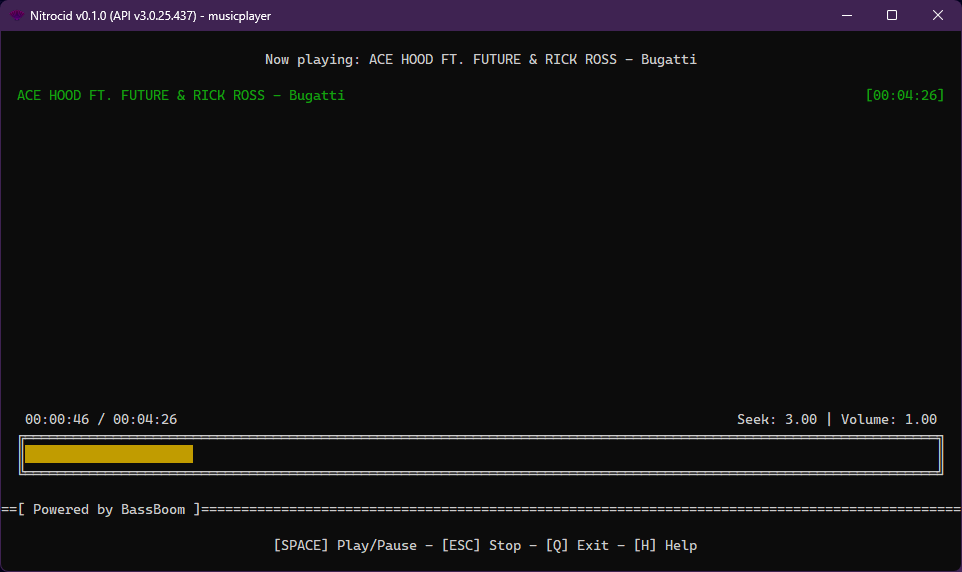Click the Nitrocid app icon in title bar
Image resolution: width=962 pixels, height=572 pixels.
(x=17, y=16)
